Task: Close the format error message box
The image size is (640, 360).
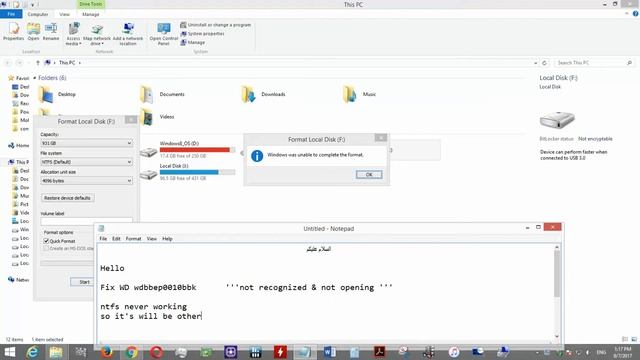Action: coord(380,138)
